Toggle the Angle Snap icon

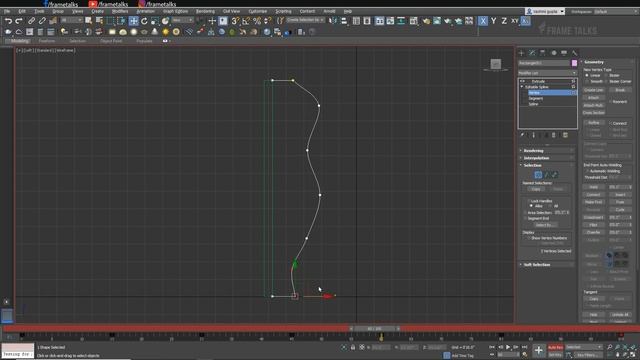tap(246, 21)
